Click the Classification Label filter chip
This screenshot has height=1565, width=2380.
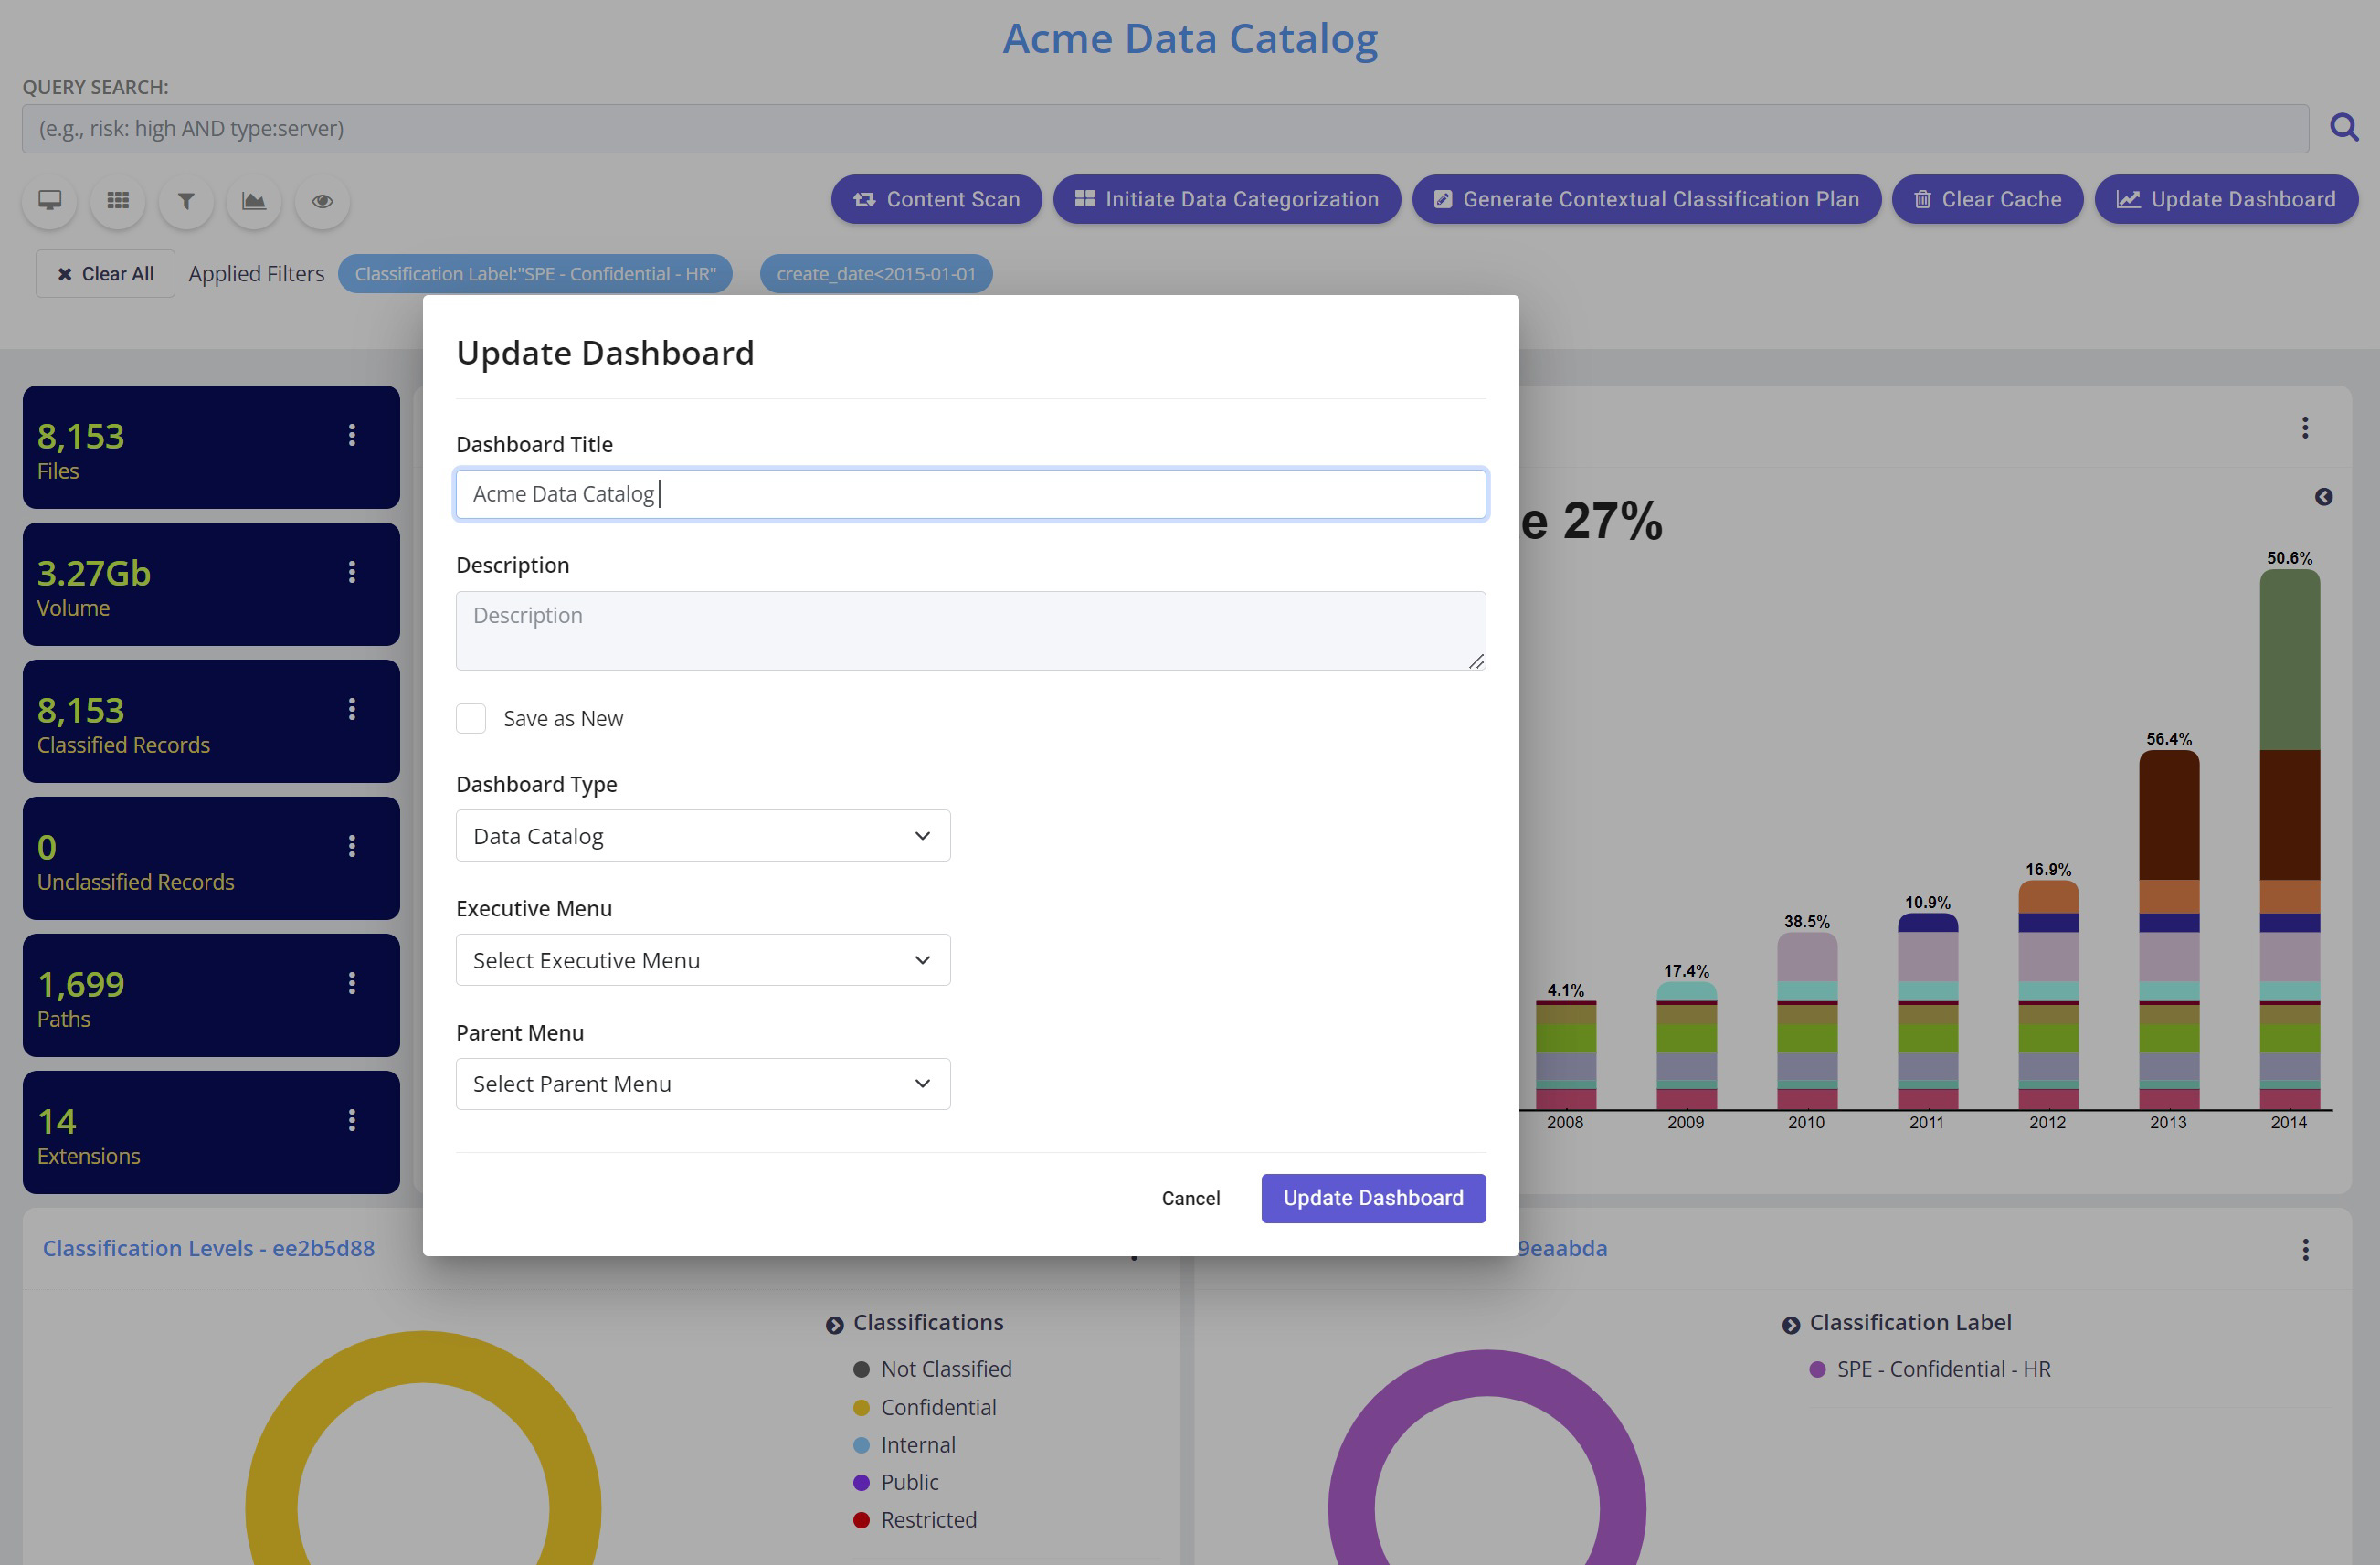[x=535, y=274]
